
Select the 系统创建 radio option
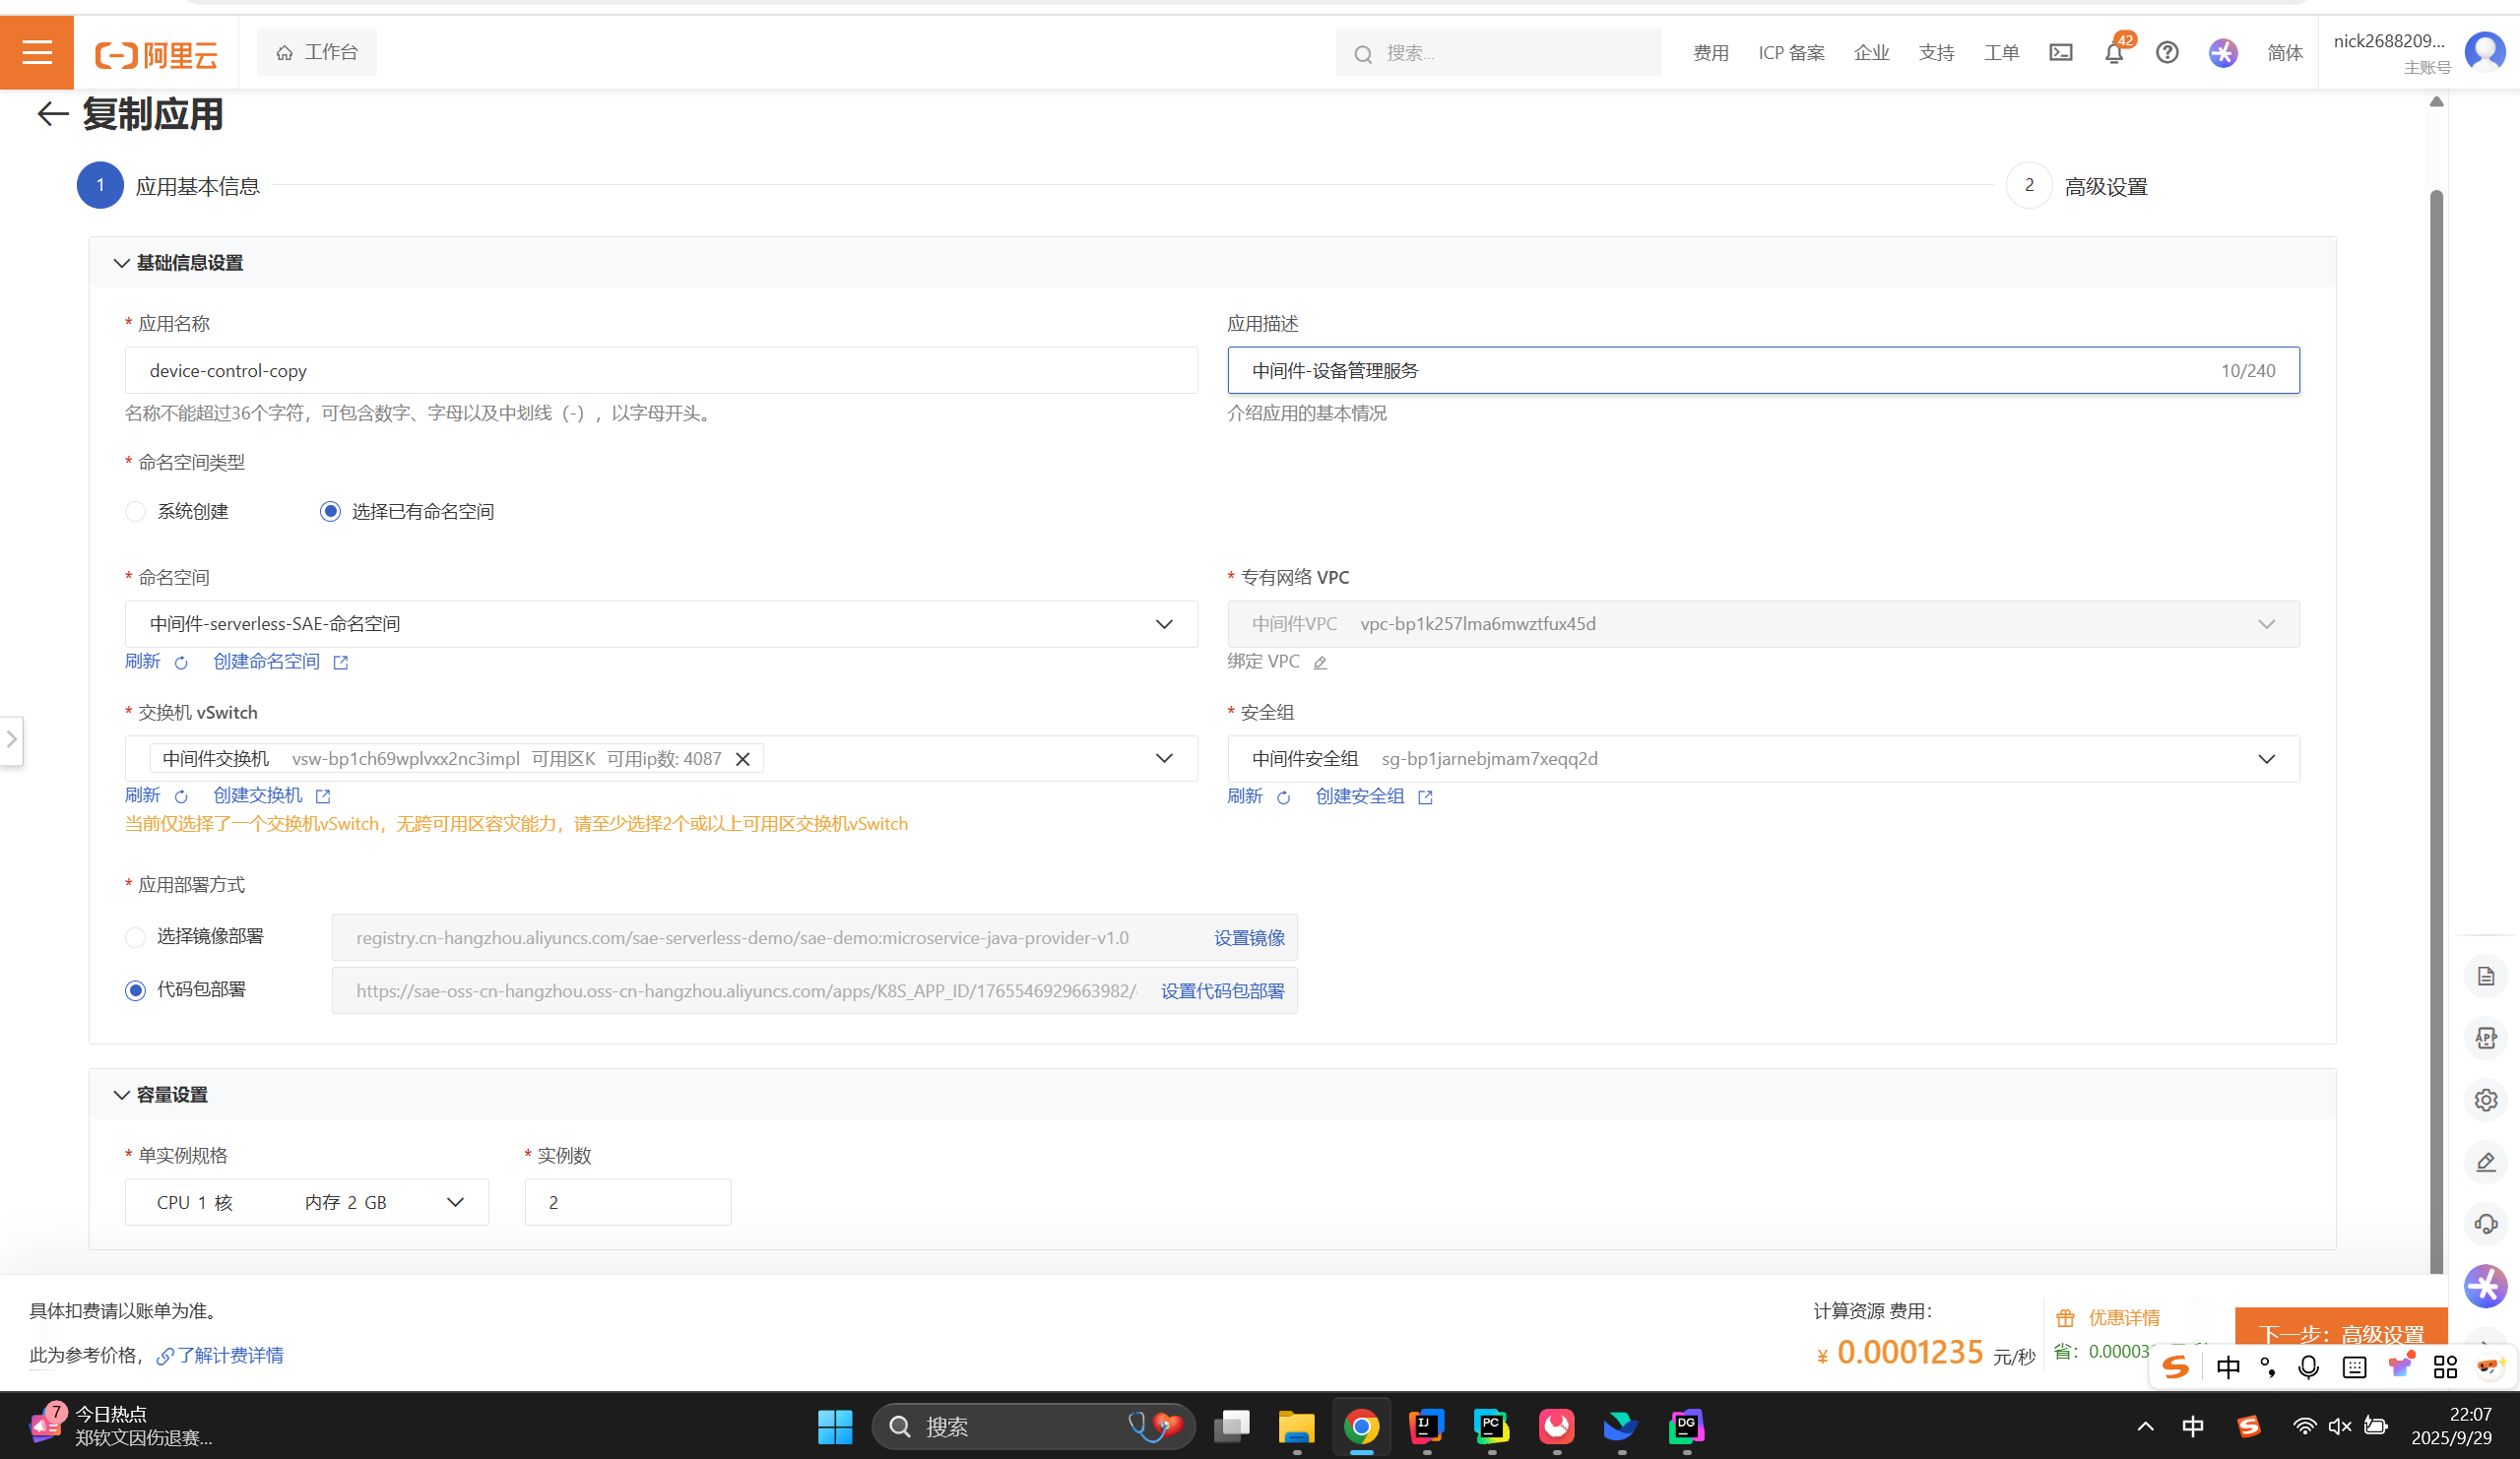136,512
